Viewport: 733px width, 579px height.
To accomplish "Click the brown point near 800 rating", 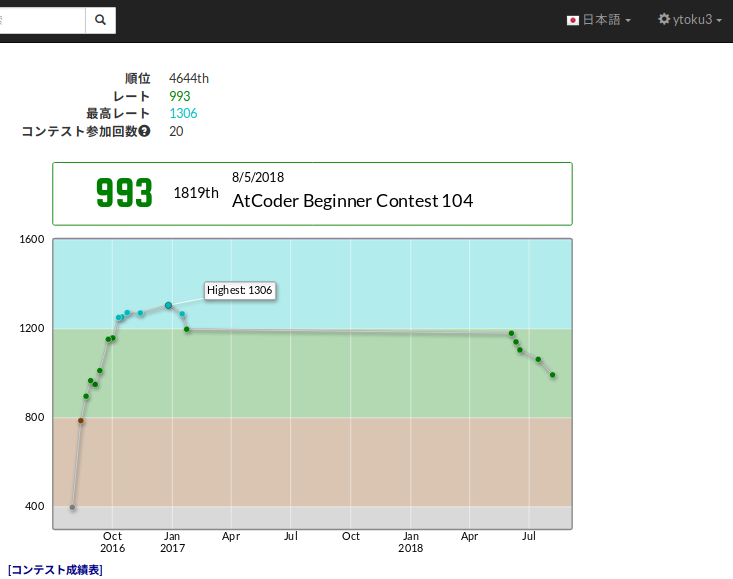I will click(81, 421).
